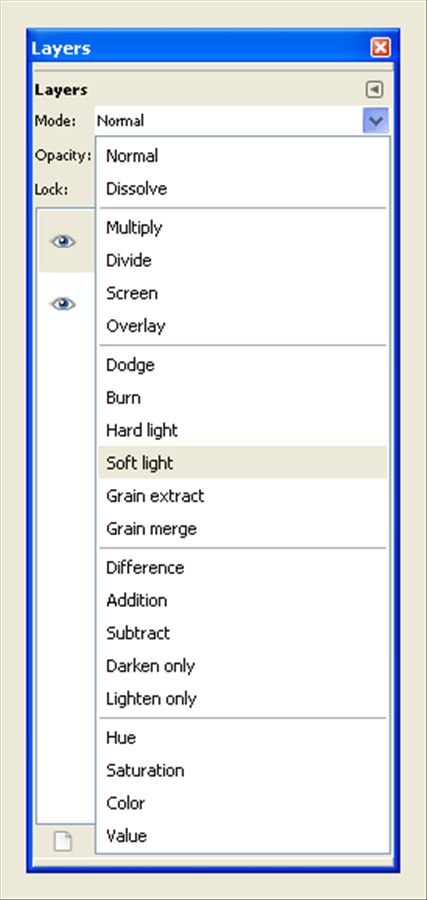427x900 pixels.
Task: Click the Mode combo box showing Normal
Action: (242, 121)
